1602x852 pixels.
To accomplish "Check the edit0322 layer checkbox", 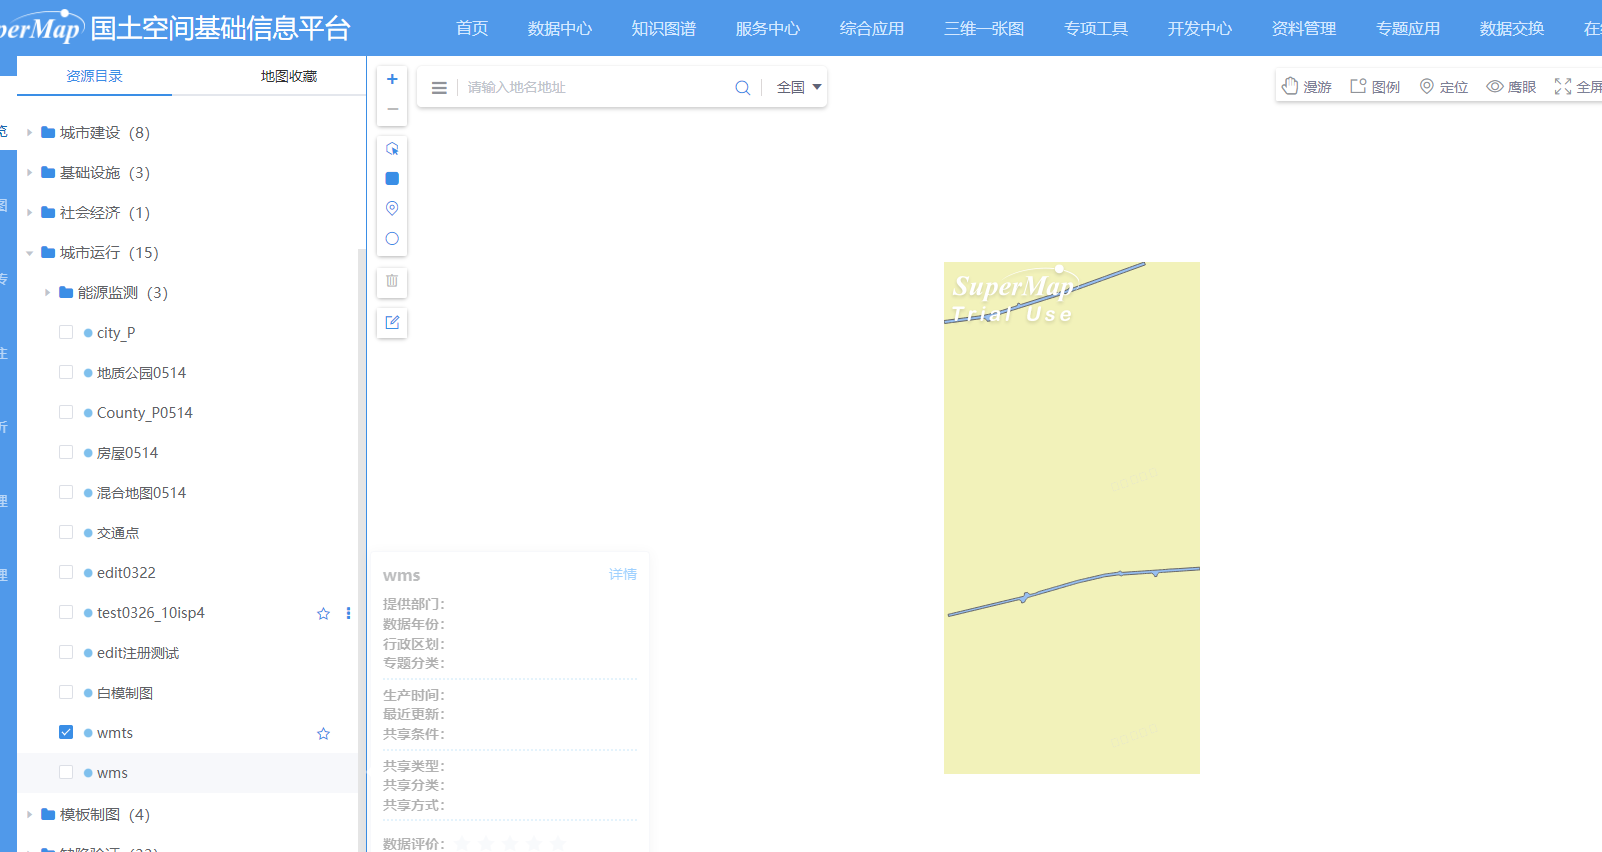I will point(66,572).
